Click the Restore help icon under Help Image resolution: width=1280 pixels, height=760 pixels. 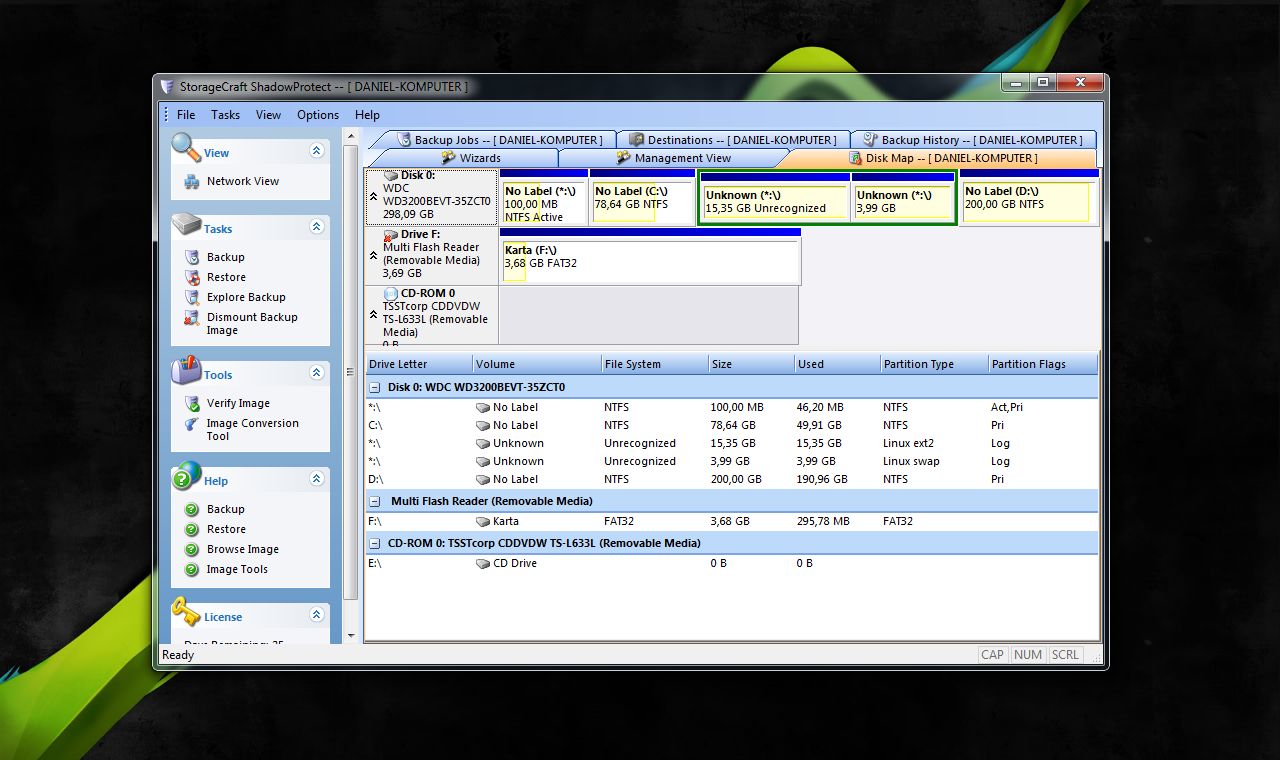pos(191,529)
